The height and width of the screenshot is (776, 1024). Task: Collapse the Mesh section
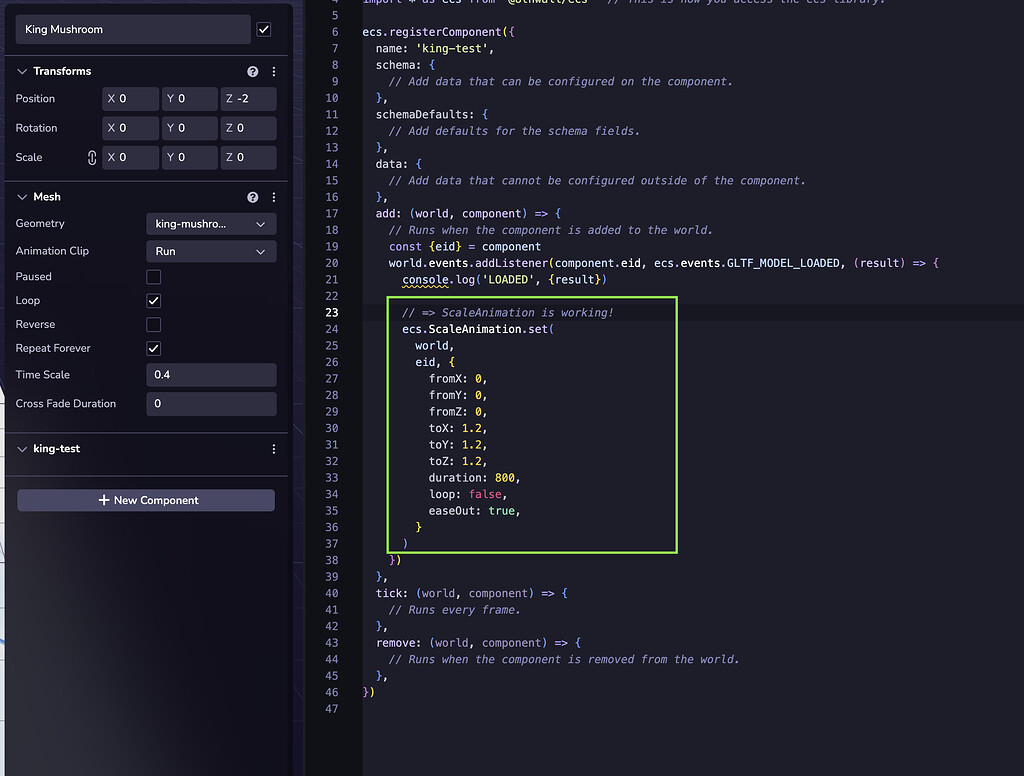22,197
